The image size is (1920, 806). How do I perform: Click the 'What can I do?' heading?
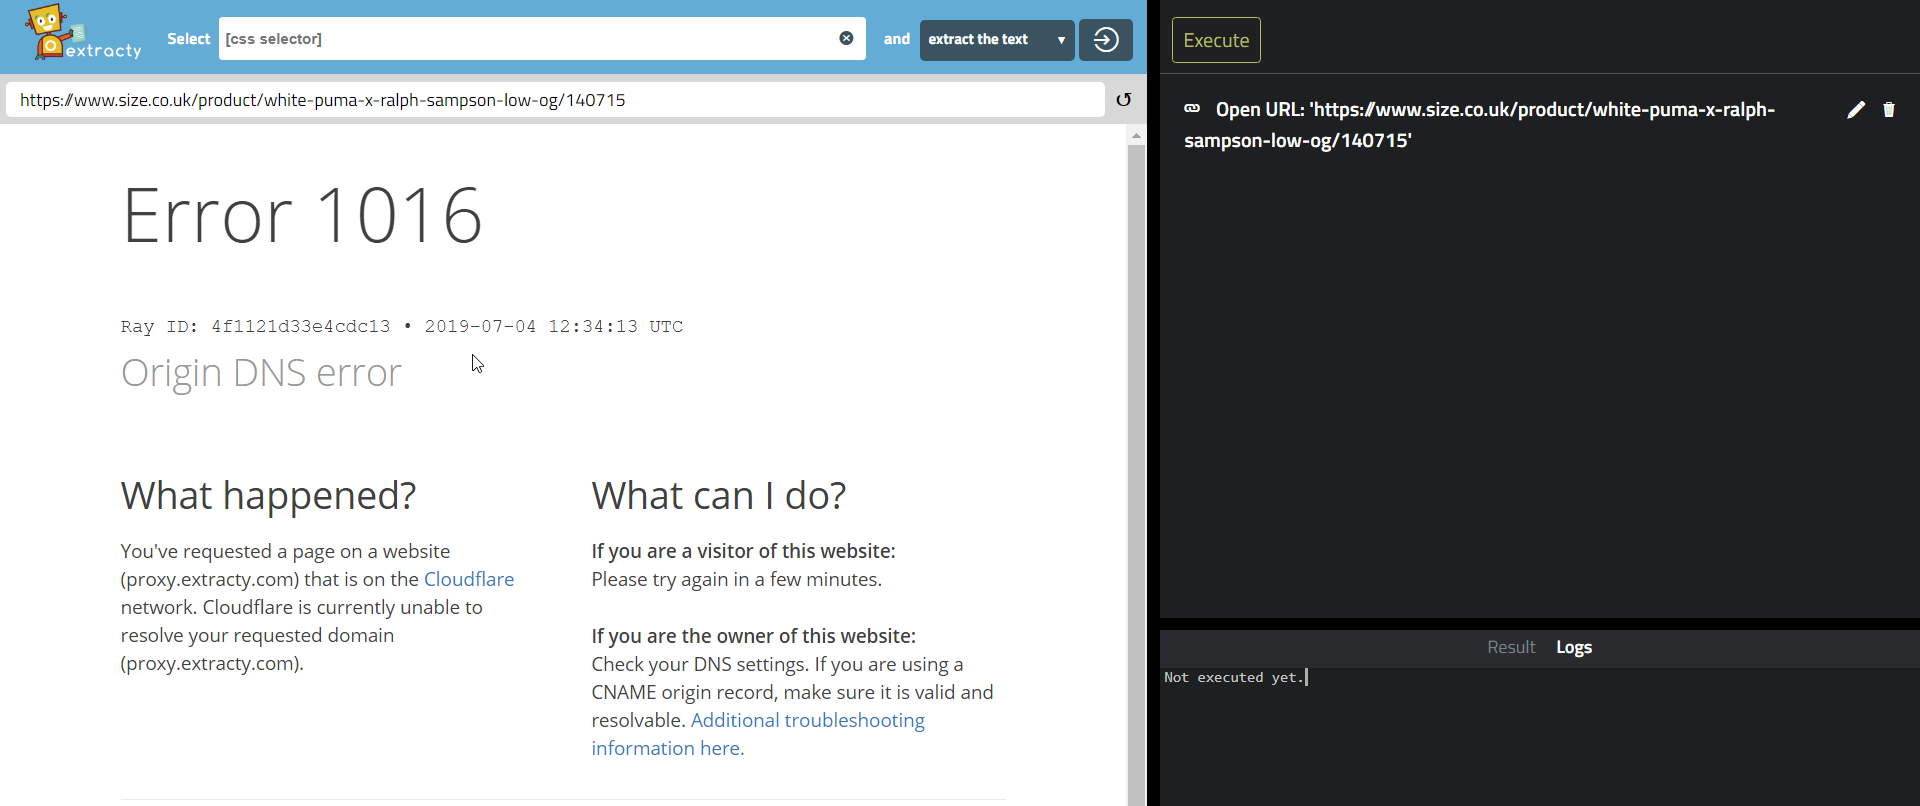point(719,496)
